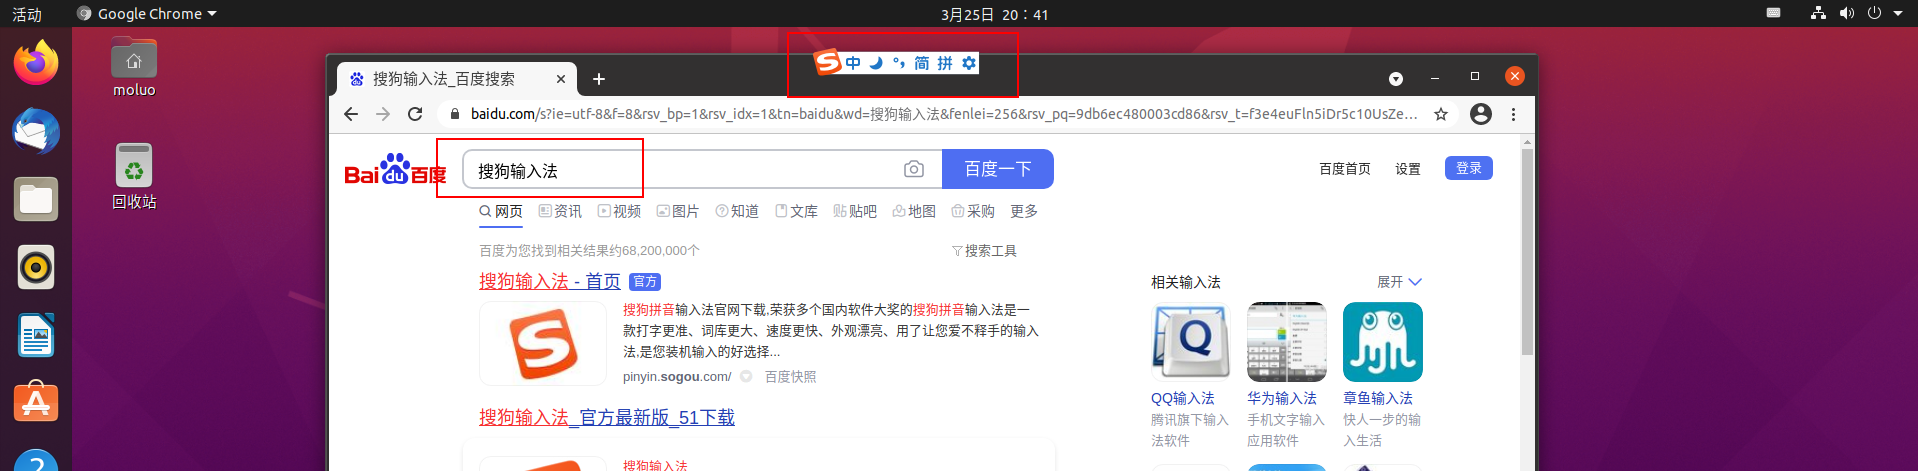Open Ubuntu Software store in dock
Screen dimensions: 1918x471
pos(36,402)
